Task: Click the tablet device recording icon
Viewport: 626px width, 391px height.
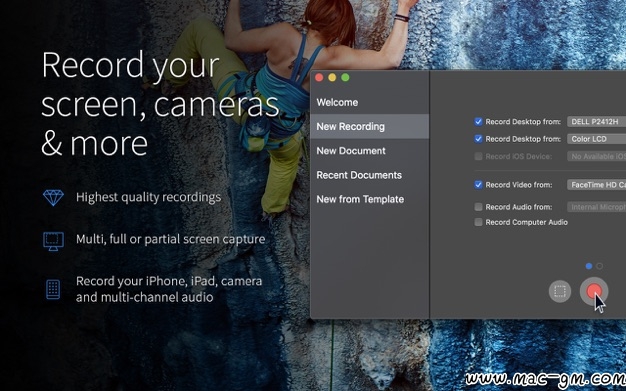Action: [x=53, y=289]
